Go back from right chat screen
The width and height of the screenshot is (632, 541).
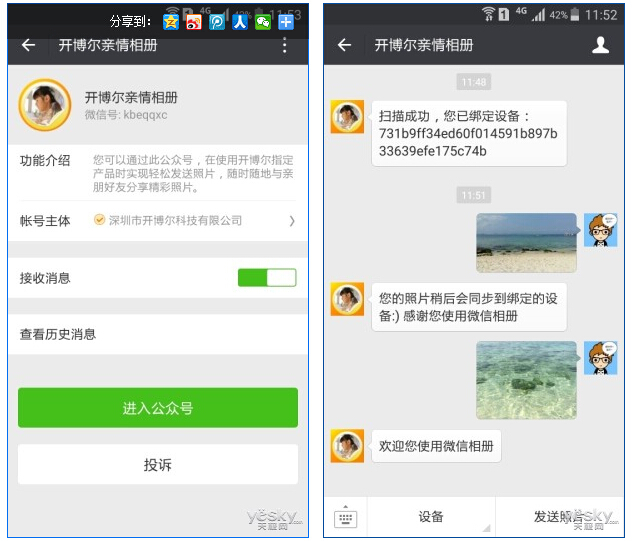344,45
